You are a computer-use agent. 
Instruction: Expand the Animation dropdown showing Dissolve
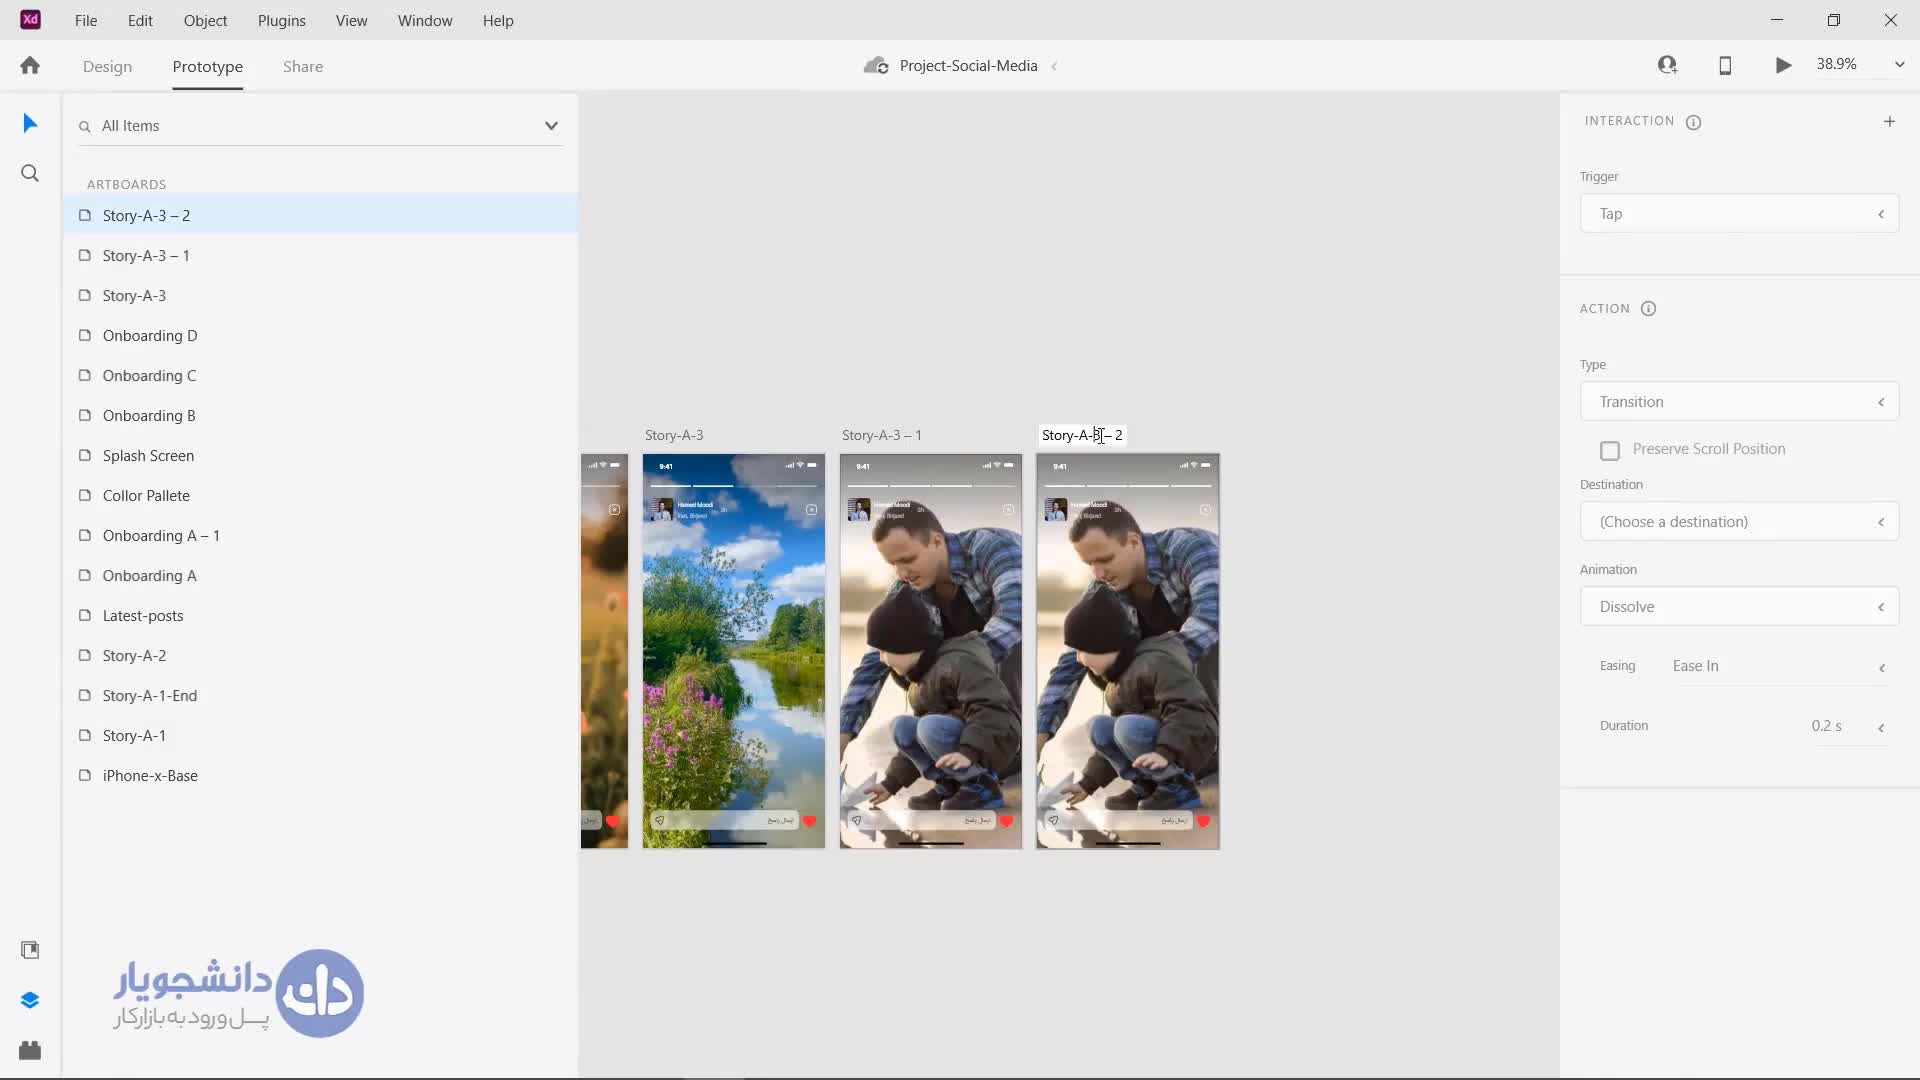(1739, 607)
